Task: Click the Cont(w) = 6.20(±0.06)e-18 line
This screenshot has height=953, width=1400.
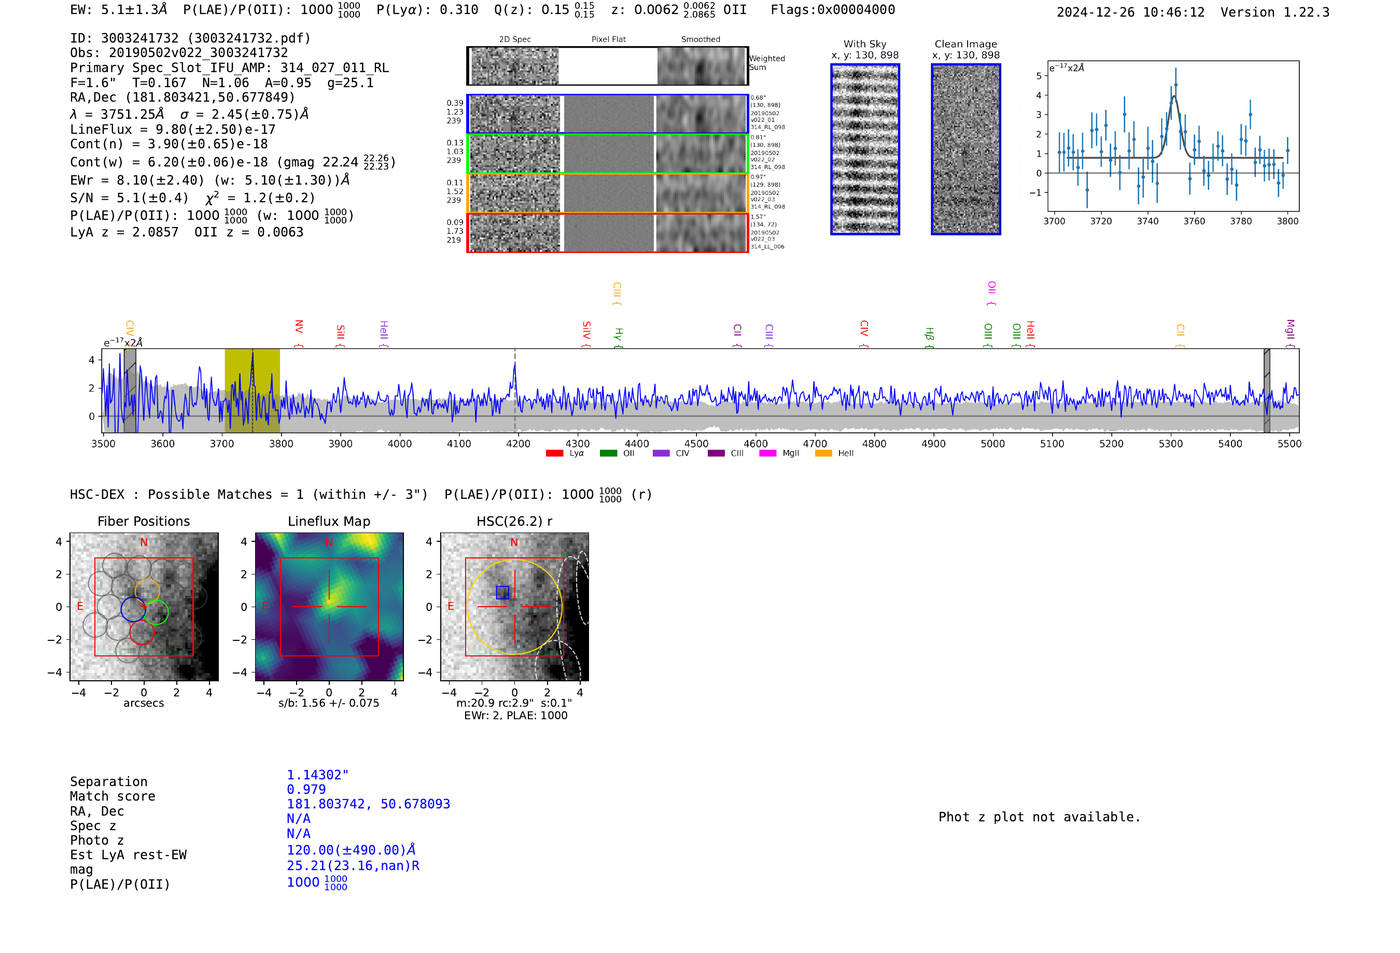Action: [233, 162]
